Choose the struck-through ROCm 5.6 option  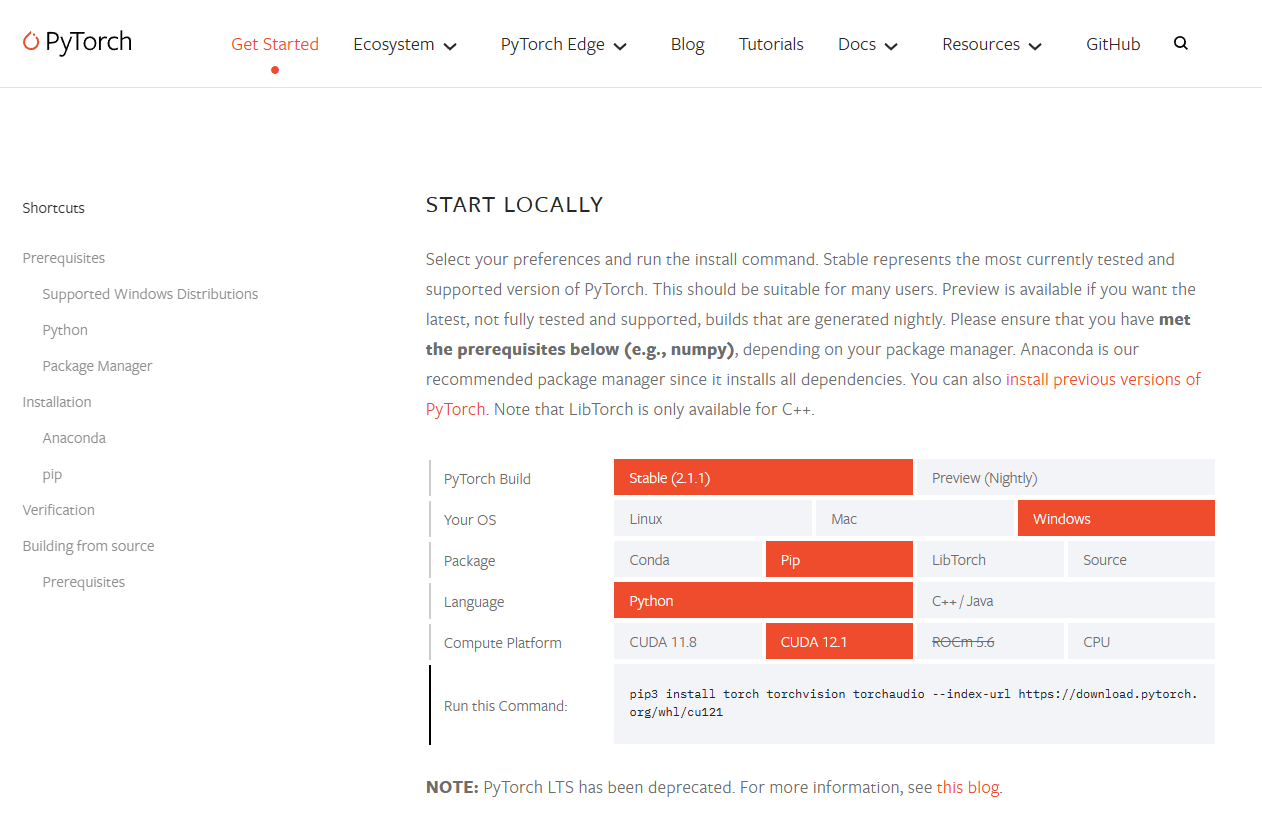990,641
